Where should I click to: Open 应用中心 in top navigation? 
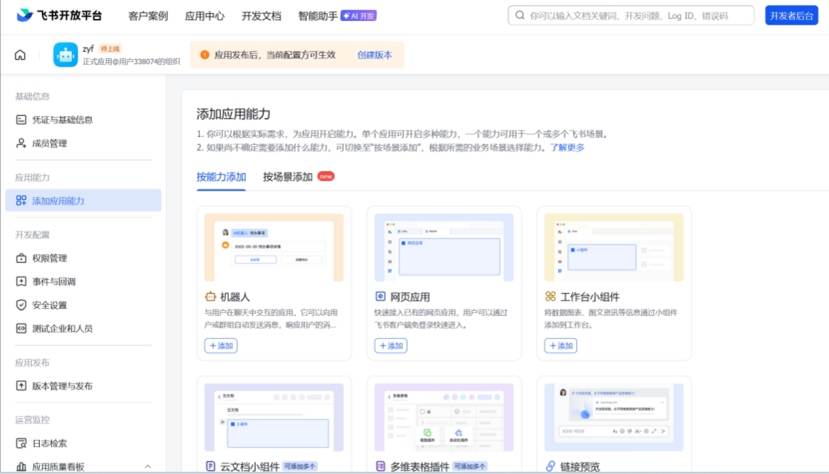tap(205, 16)
